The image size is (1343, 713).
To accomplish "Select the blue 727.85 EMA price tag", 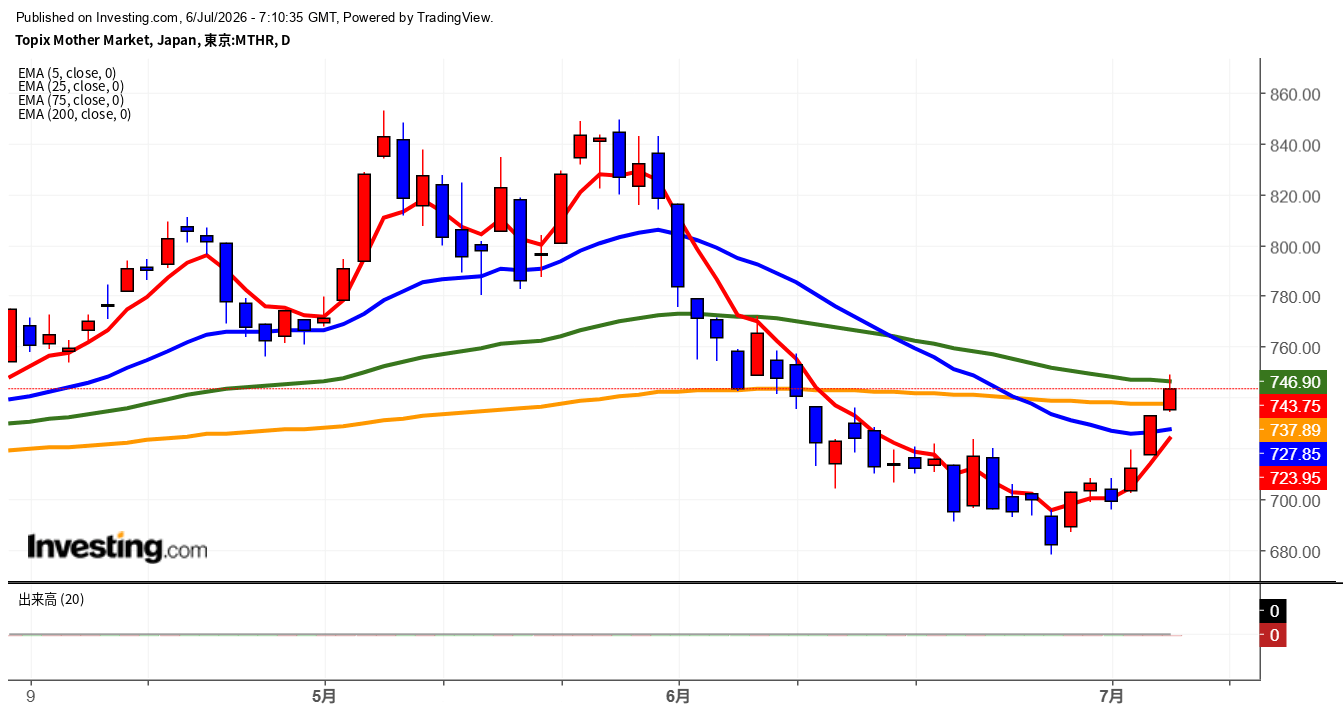I will (x=1295, y=453).
